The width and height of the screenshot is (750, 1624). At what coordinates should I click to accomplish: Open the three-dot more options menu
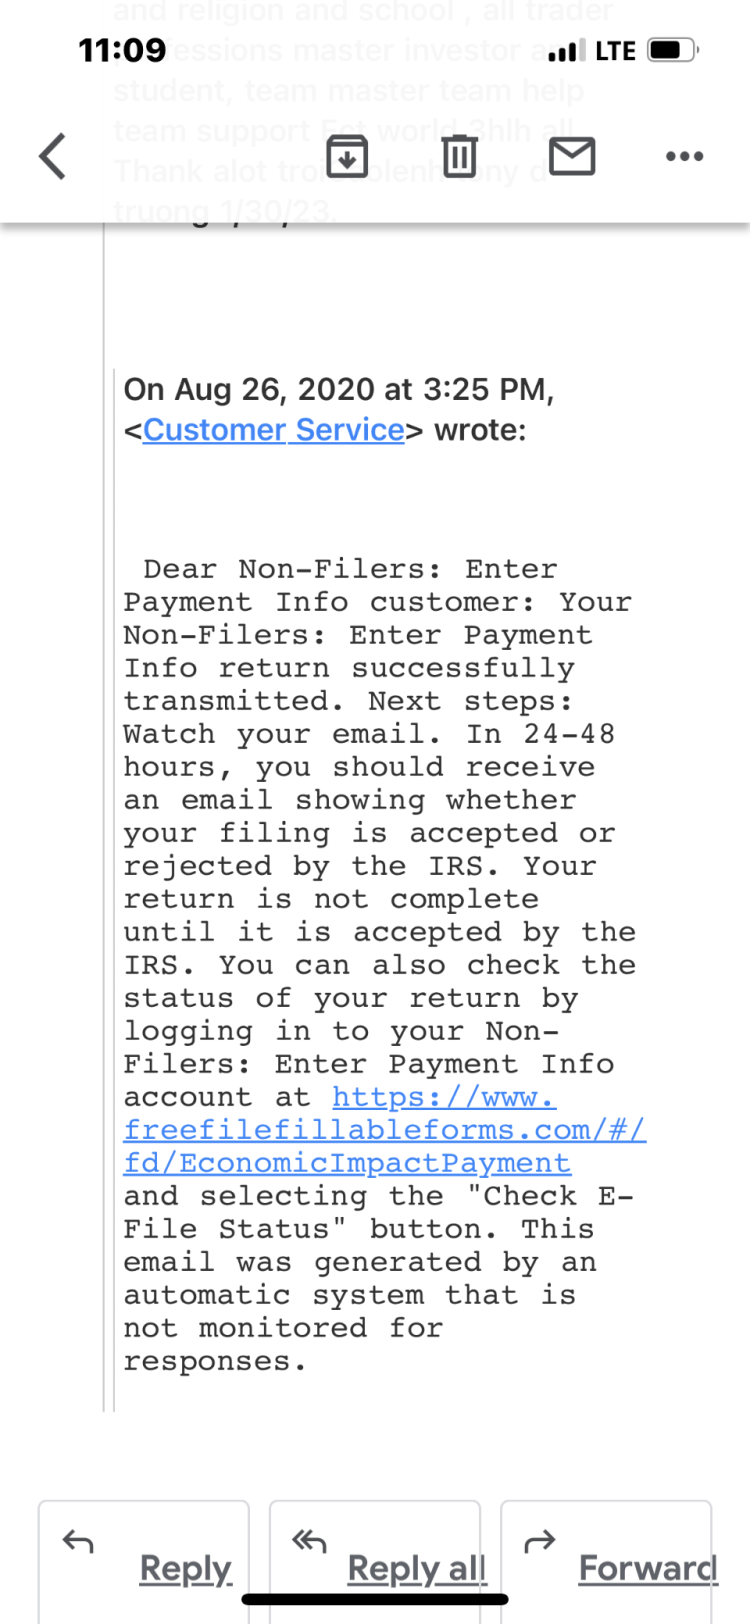(684, 157)
